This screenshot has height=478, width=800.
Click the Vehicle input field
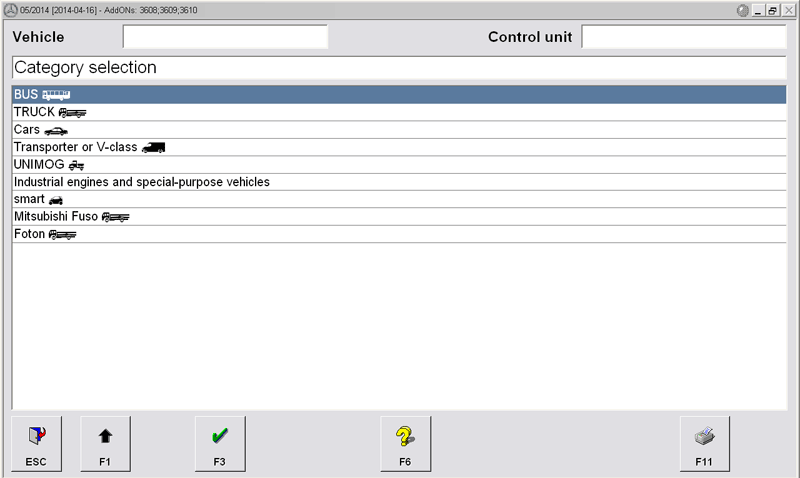(225, 37)
